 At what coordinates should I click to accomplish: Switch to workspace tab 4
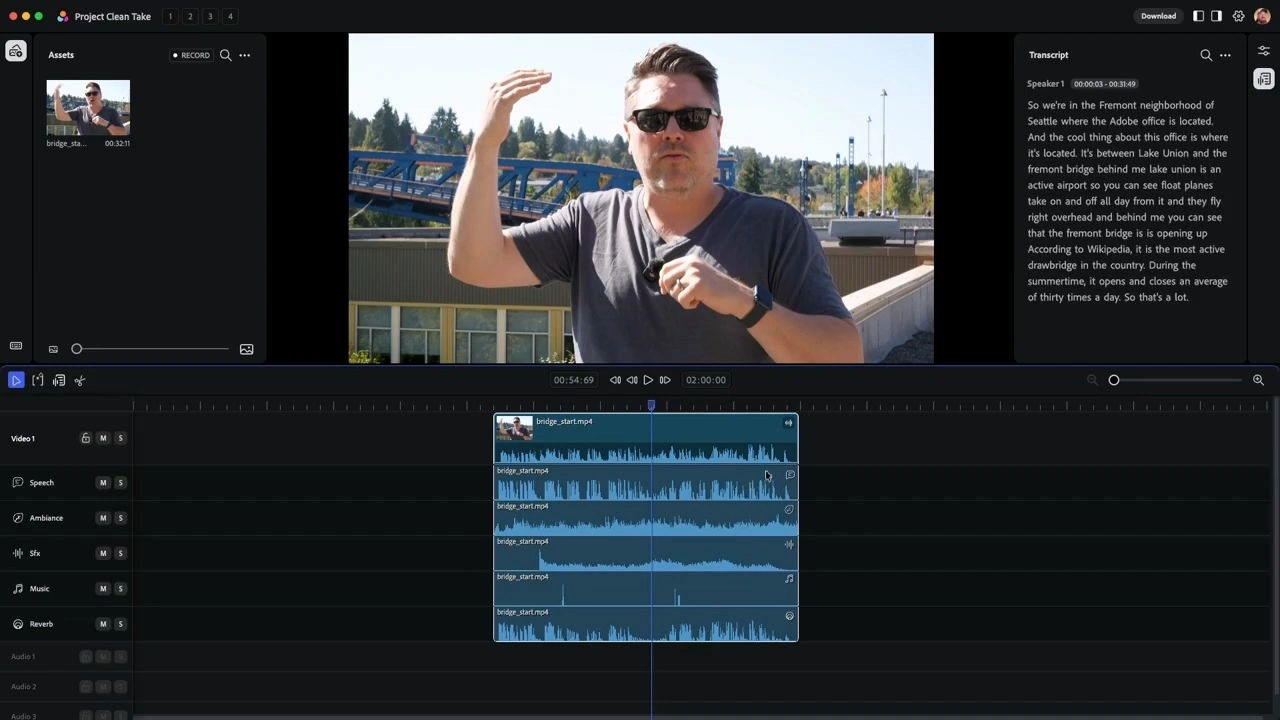pyautogui.click(x=230, y=16)
